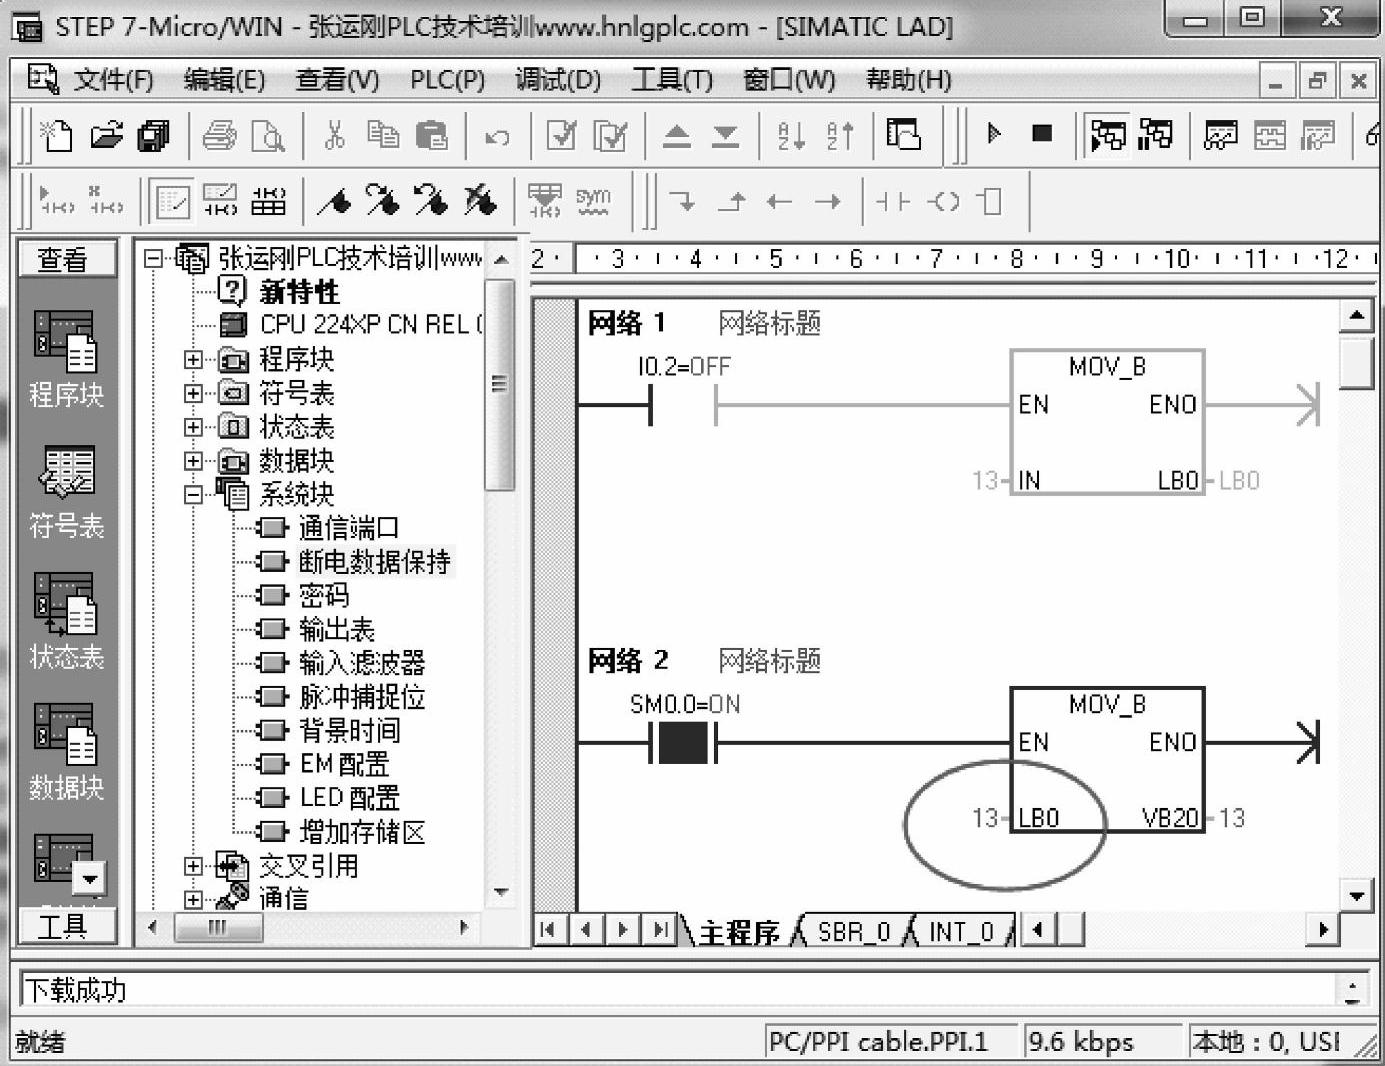Toggle the status chart monitoring icon

(x=1221, y=135)
